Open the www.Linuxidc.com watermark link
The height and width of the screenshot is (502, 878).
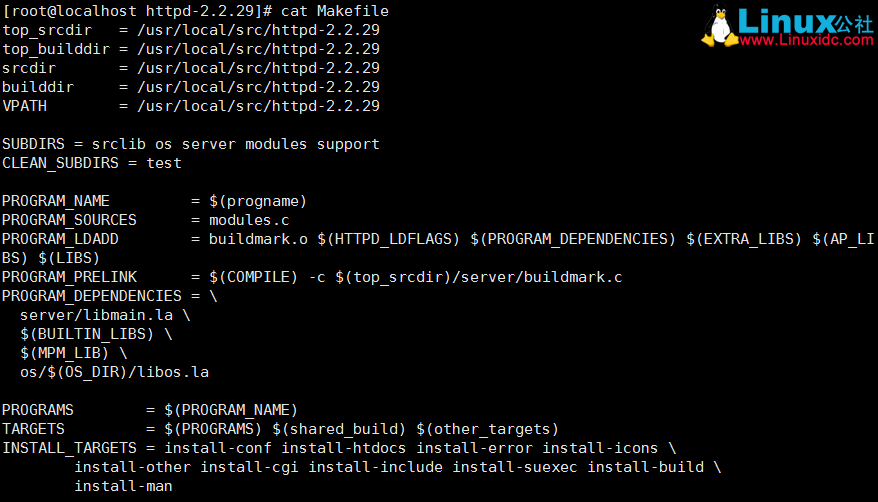pyautogui.click(x=806, y=40)
